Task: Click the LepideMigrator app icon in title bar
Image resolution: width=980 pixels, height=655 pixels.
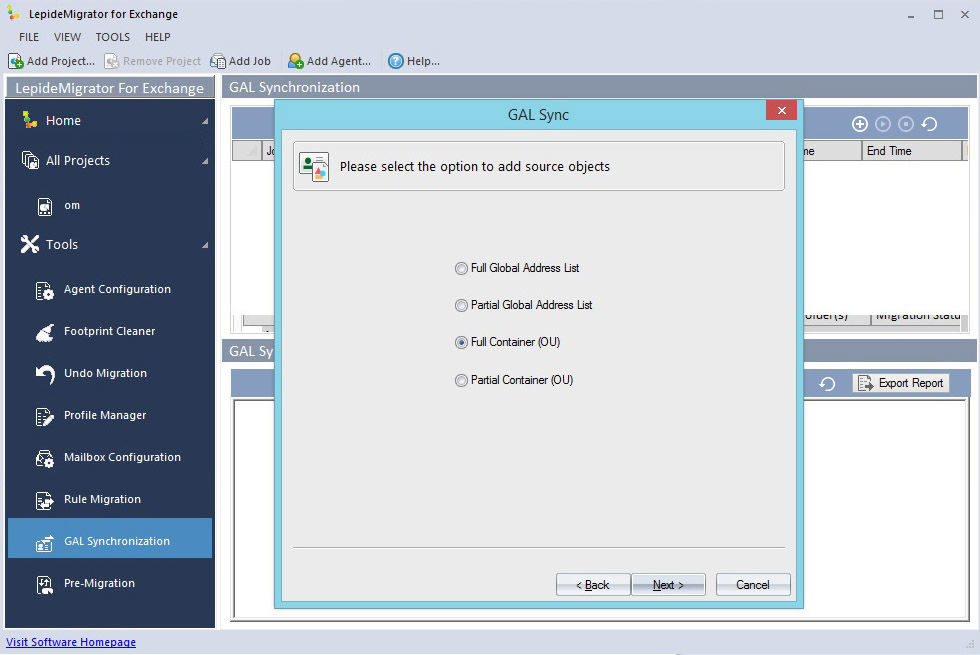Action: point(13,12)
